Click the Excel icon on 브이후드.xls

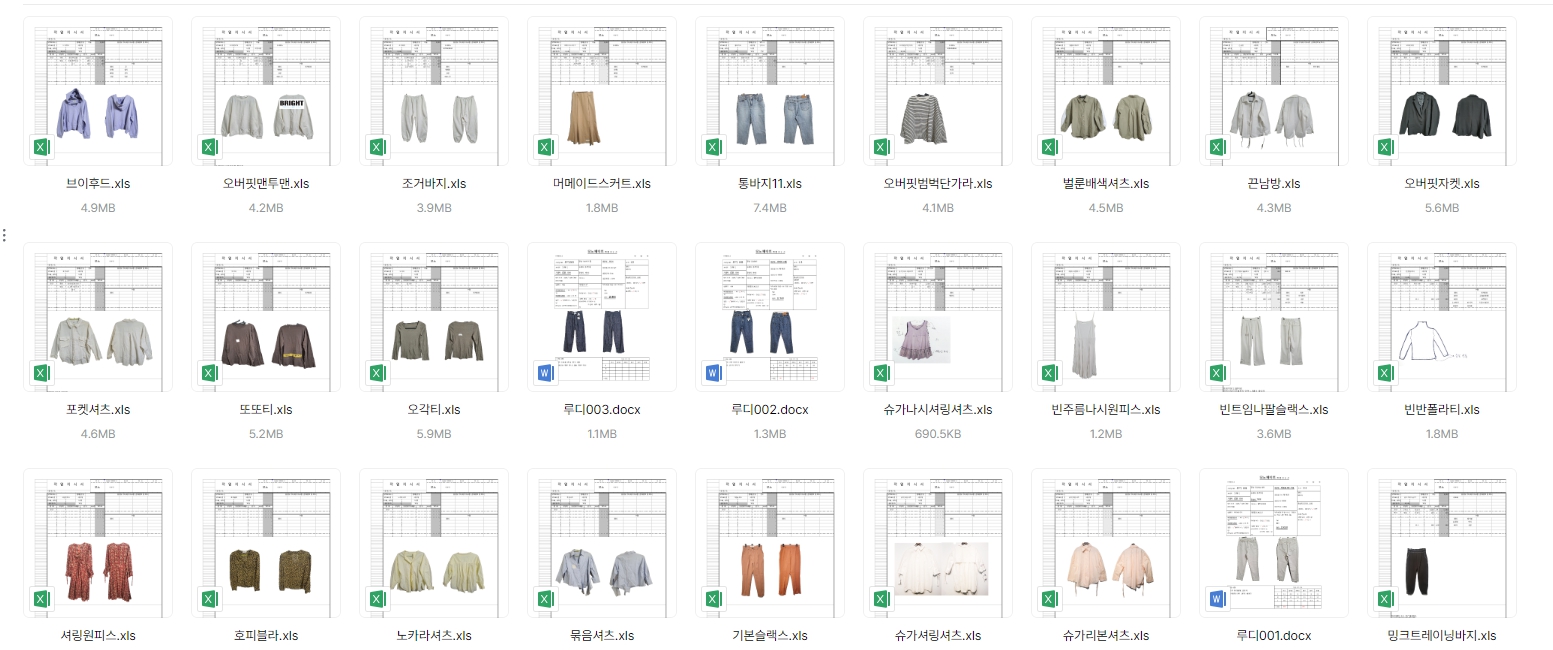click(41, 148)
